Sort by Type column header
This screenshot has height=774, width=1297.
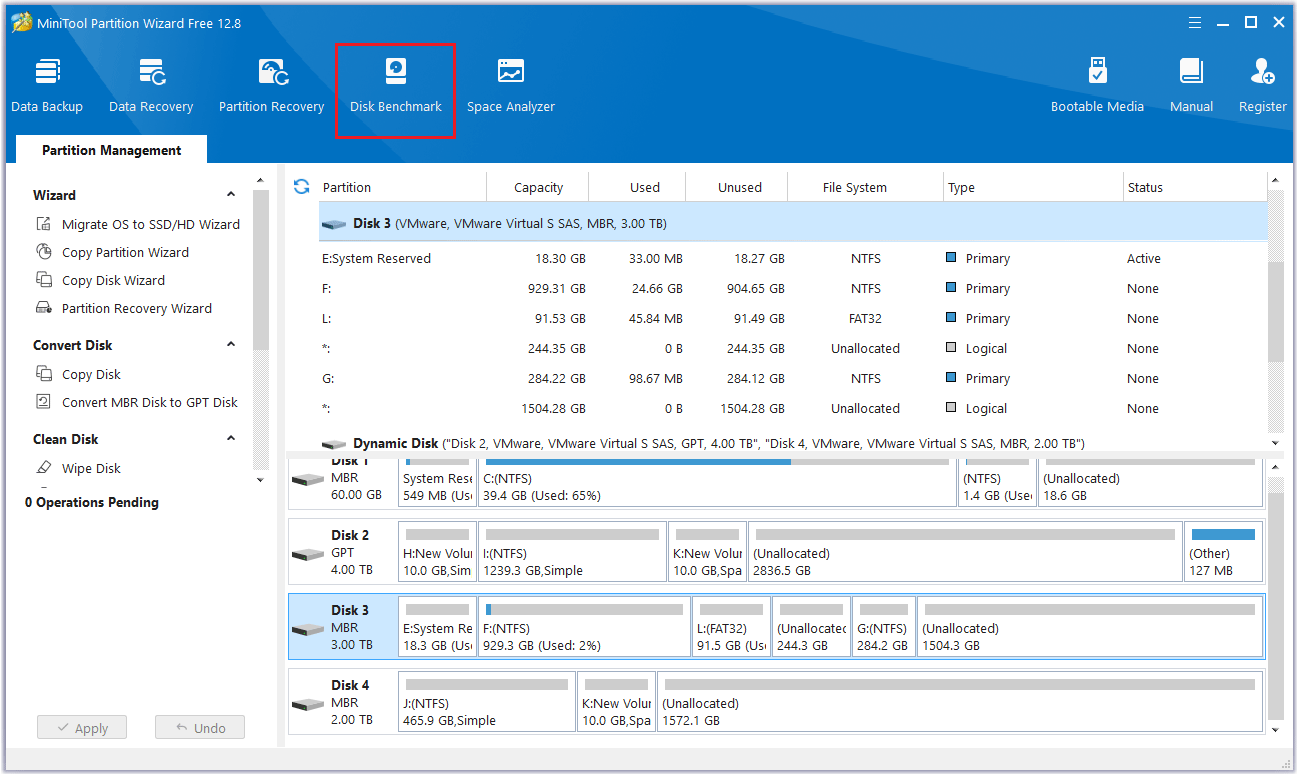click(x=1033, y=187)
